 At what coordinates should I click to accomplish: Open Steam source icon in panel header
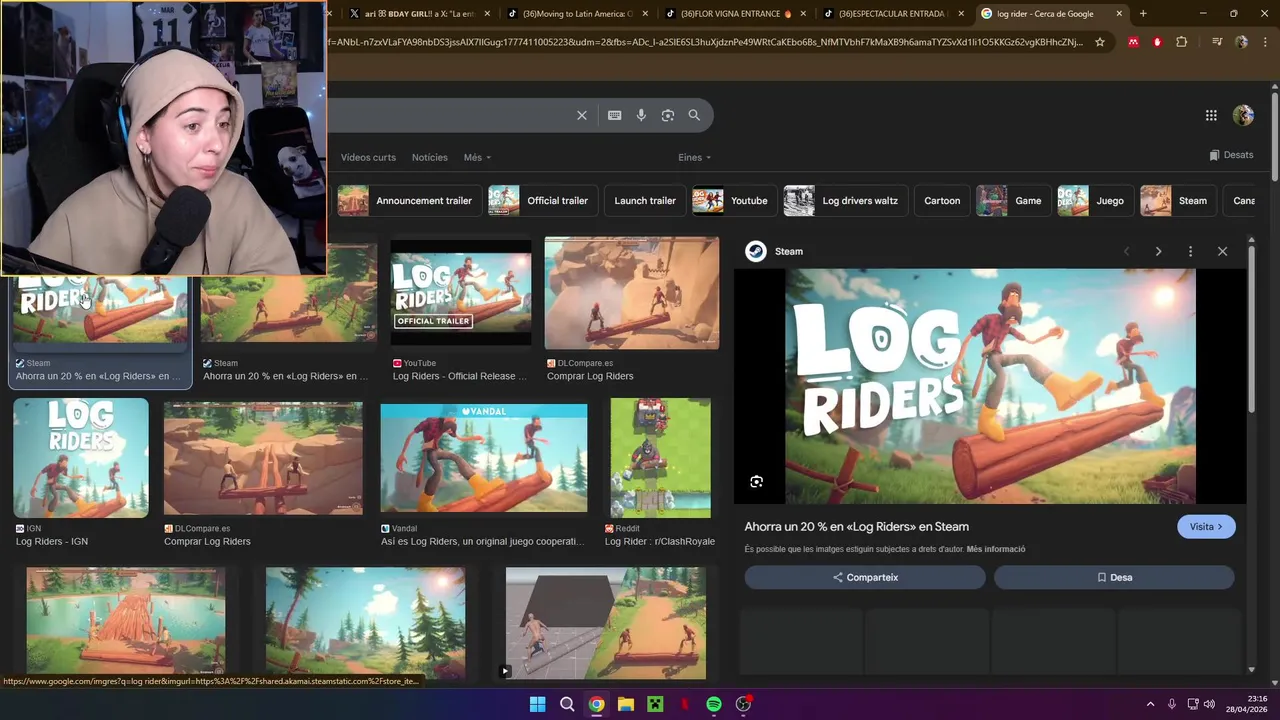click(756, 251)
